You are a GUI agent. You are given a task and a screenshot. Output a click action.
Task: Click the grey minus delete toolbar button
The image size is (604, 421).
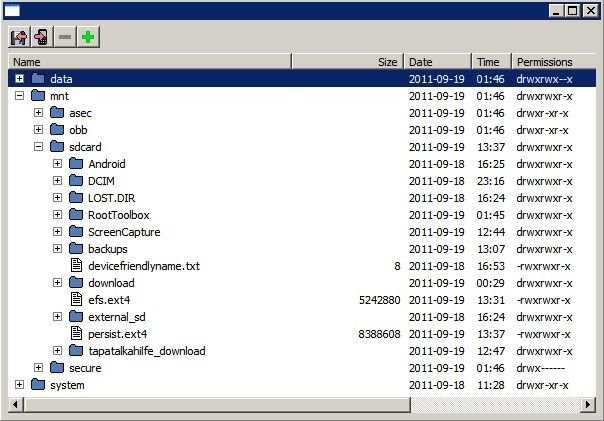click(65, 37)
